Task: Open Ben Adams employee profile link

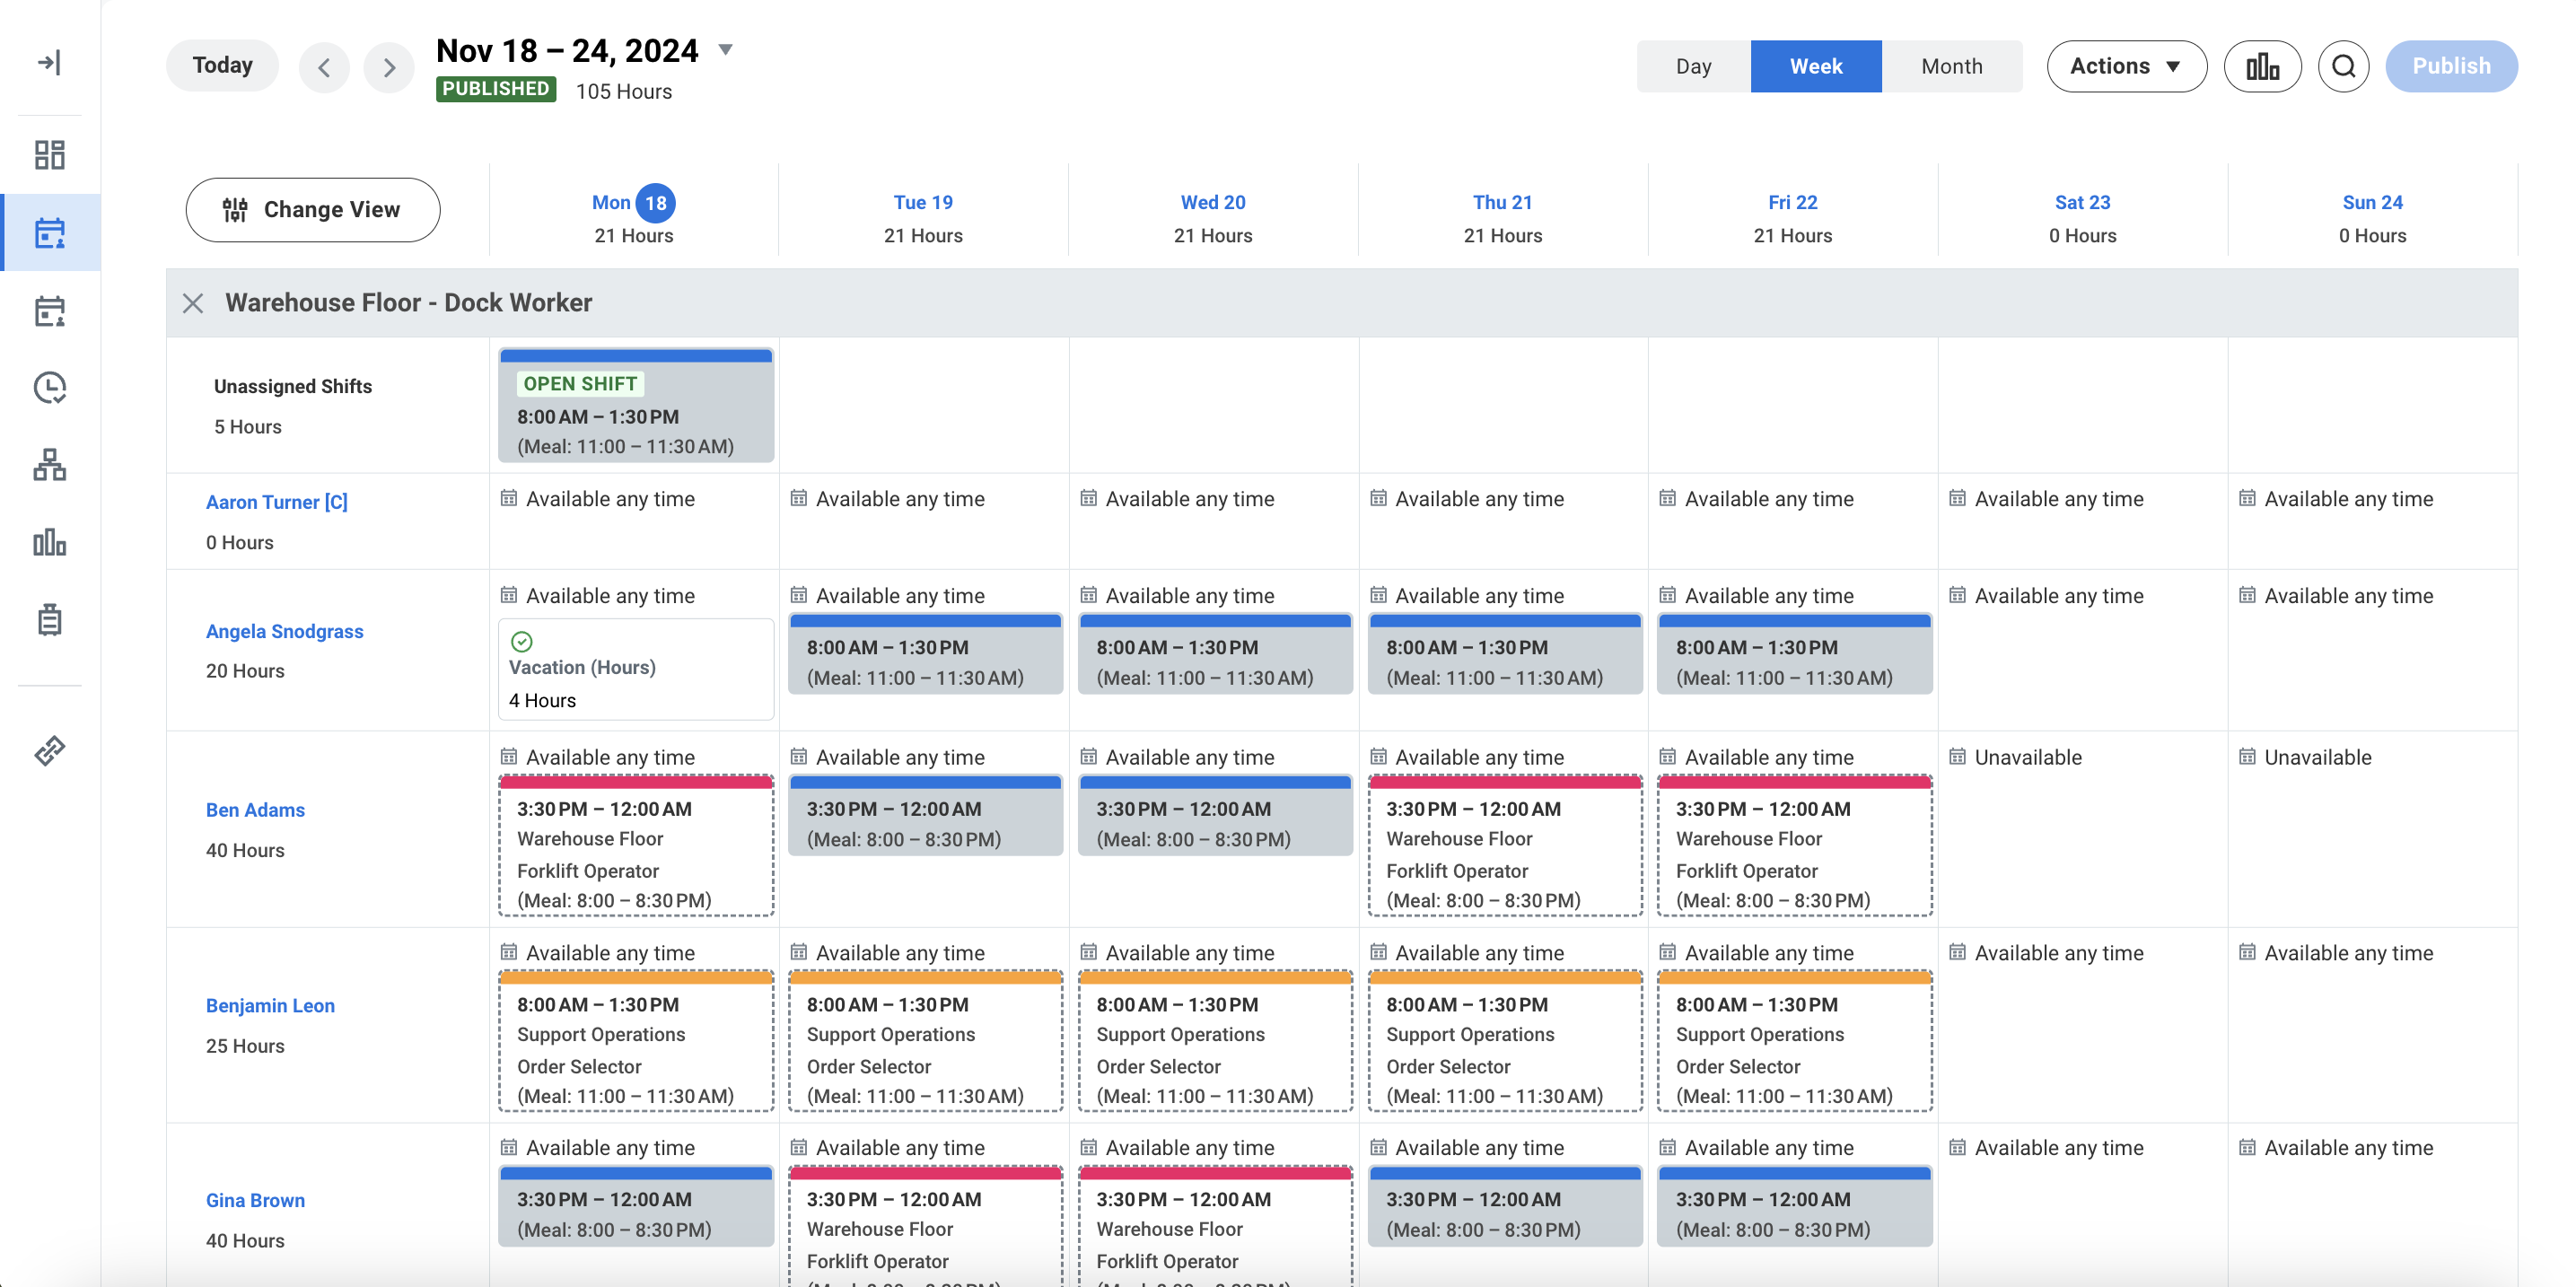Action: [x=255, y=810]
